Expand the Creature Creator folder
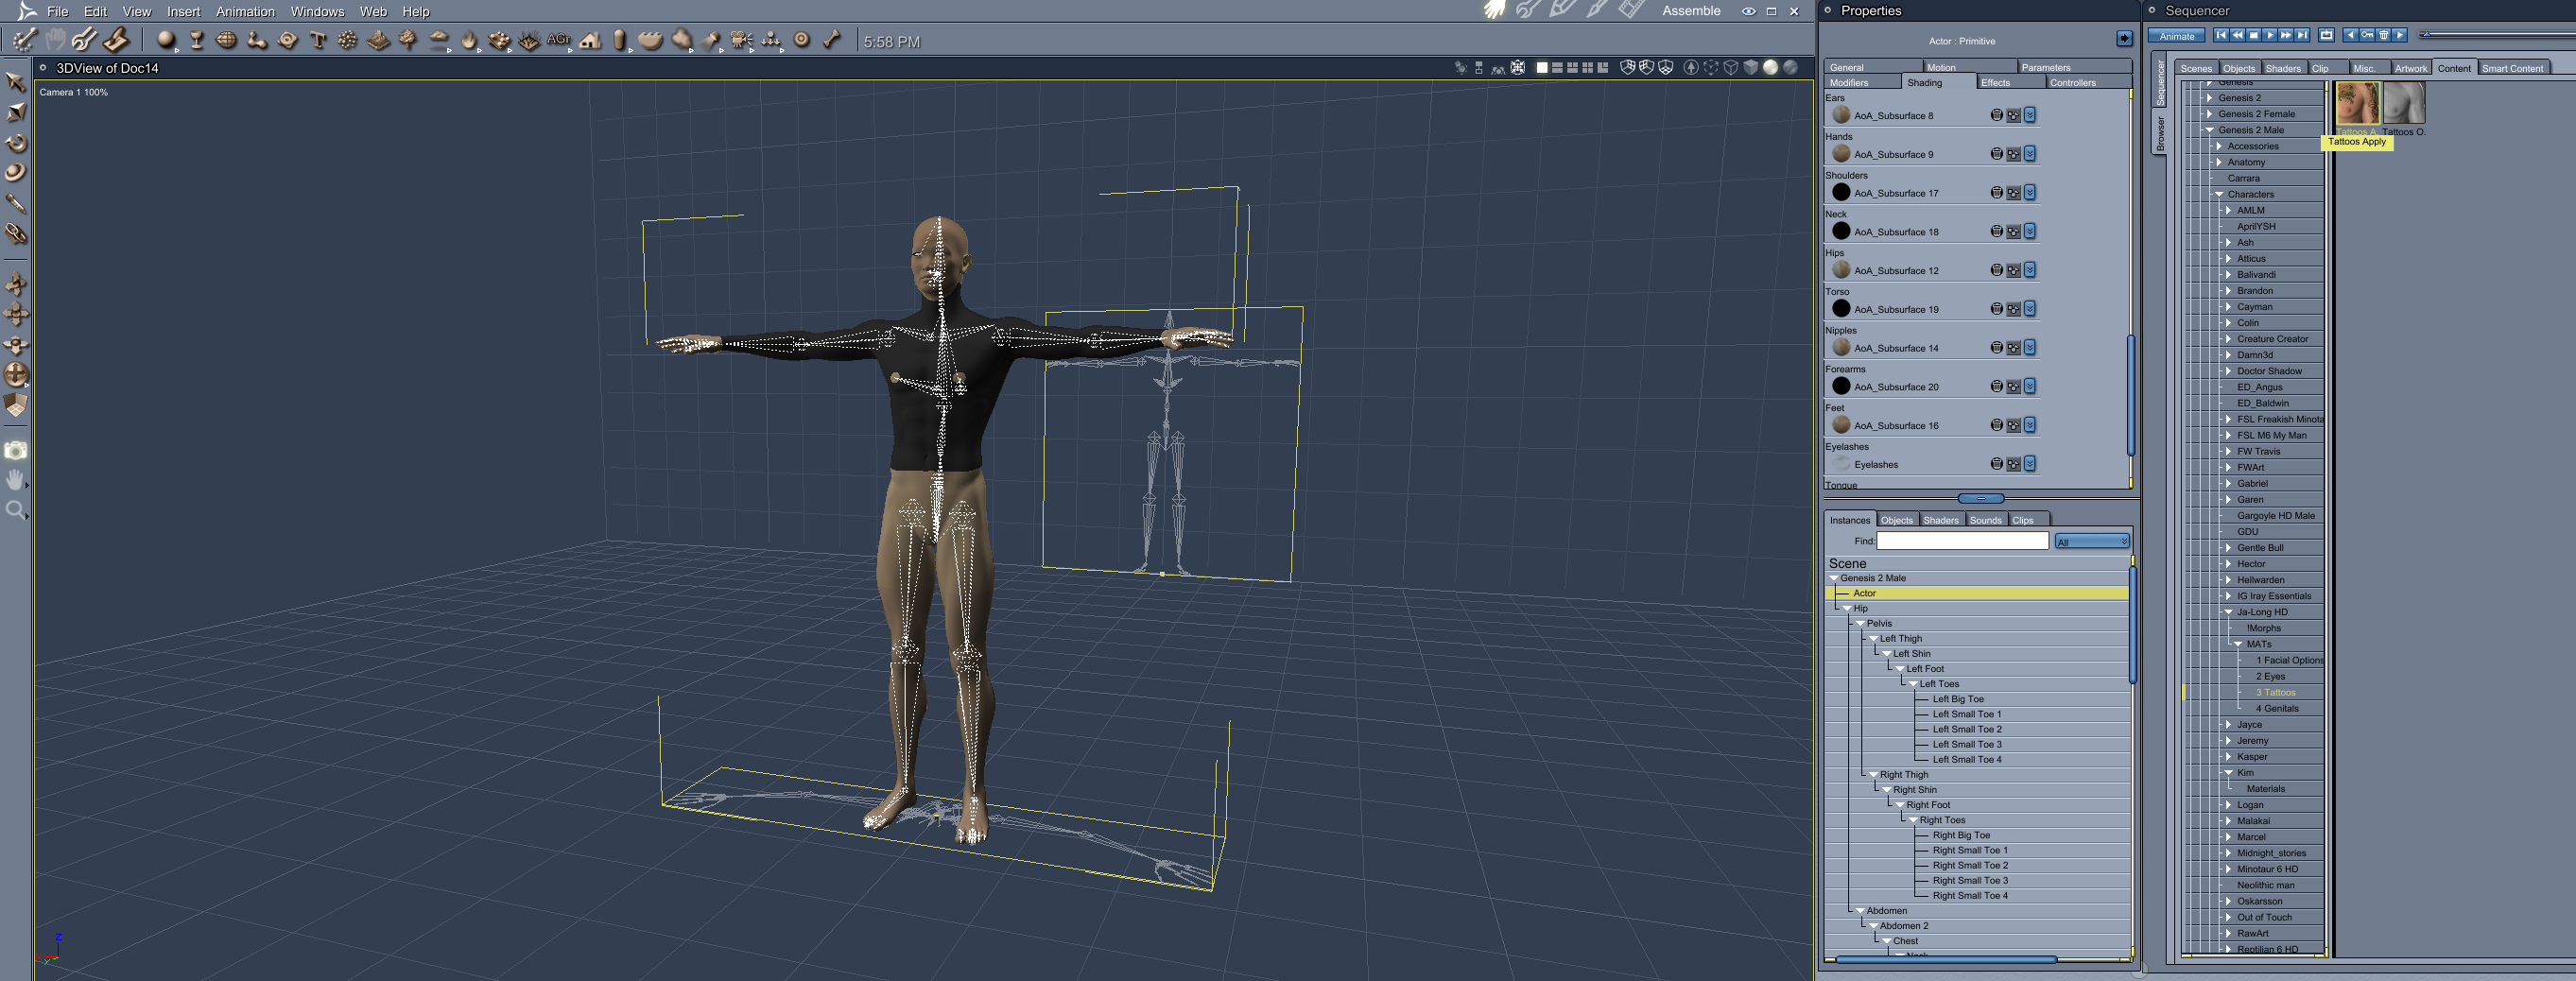Viewport: 2576px width, 981px height. coord(2228,339)
